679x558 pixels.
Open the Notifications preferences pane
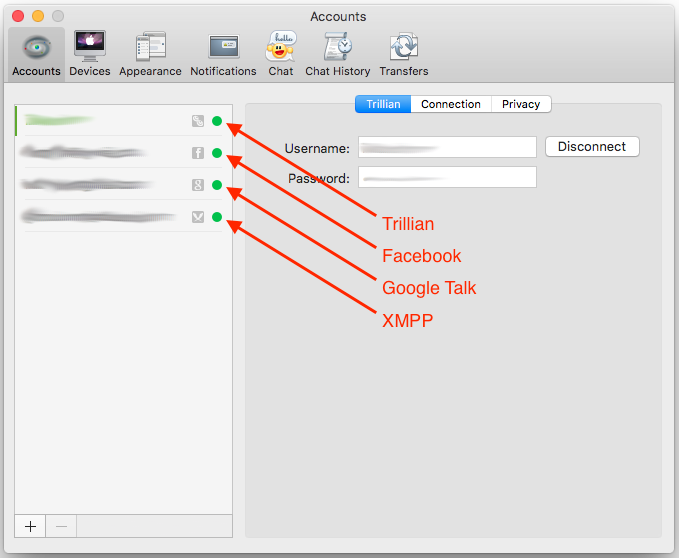223,54
